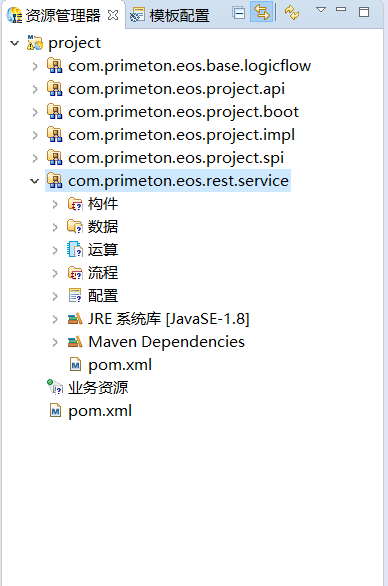The image size is (388, 586).
Task: Close the 资源管理器 tab
Action: 113,15
